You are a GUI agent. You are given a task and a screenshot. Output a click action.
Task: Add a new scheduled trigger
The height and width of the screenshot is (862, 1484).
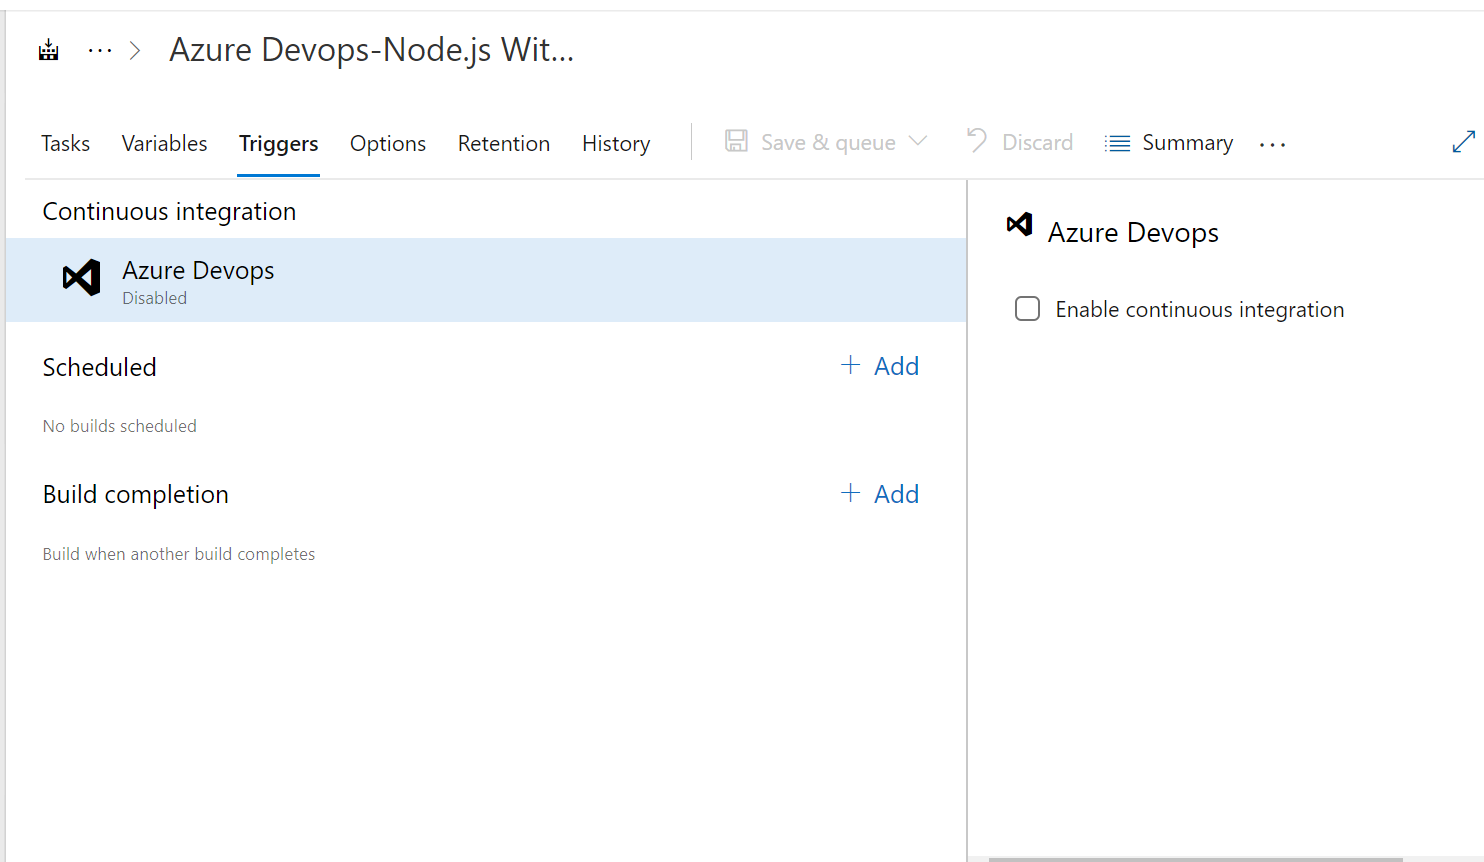click(x=896, y=366)
